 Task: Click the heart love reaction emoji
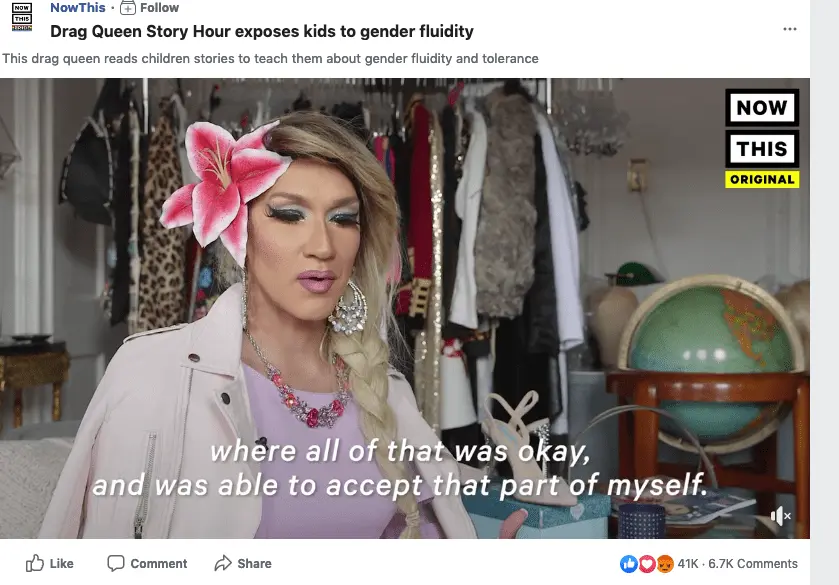click(x=647, y=564)
